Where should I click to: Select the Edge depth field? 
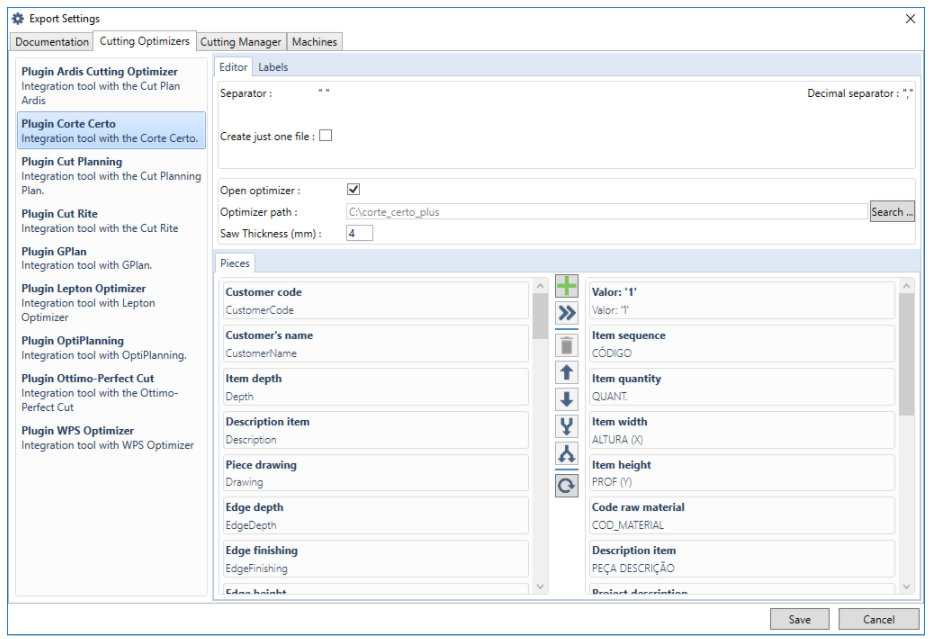[x=375, y=516]
